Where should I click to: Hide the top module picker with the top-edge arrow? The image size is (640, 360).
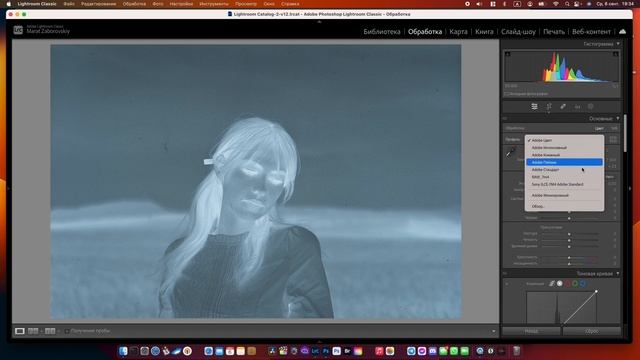320,22
